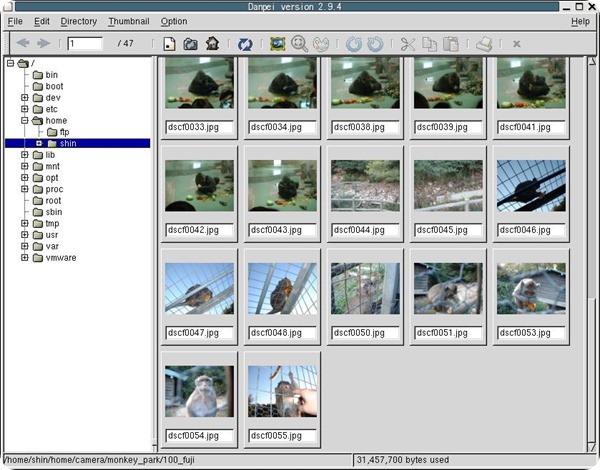The image size is (600, 470).
Task: Click the camera icon in toolbar
Action: [x=190, y=44]
